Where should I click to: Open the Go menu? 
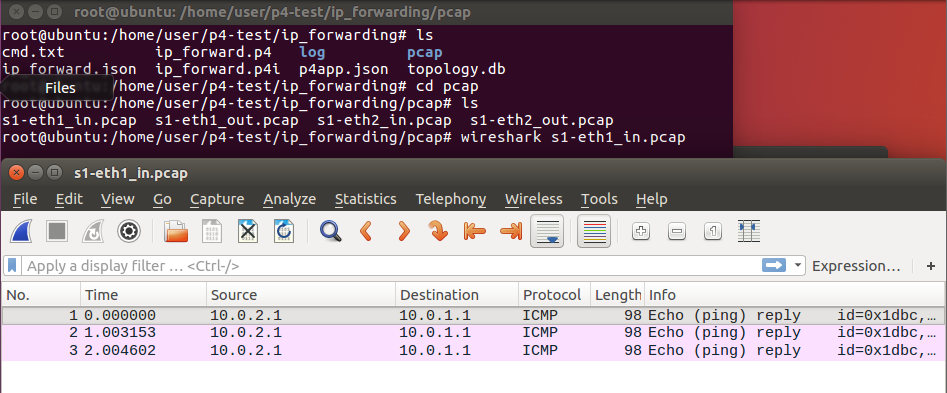click(162, 199)
